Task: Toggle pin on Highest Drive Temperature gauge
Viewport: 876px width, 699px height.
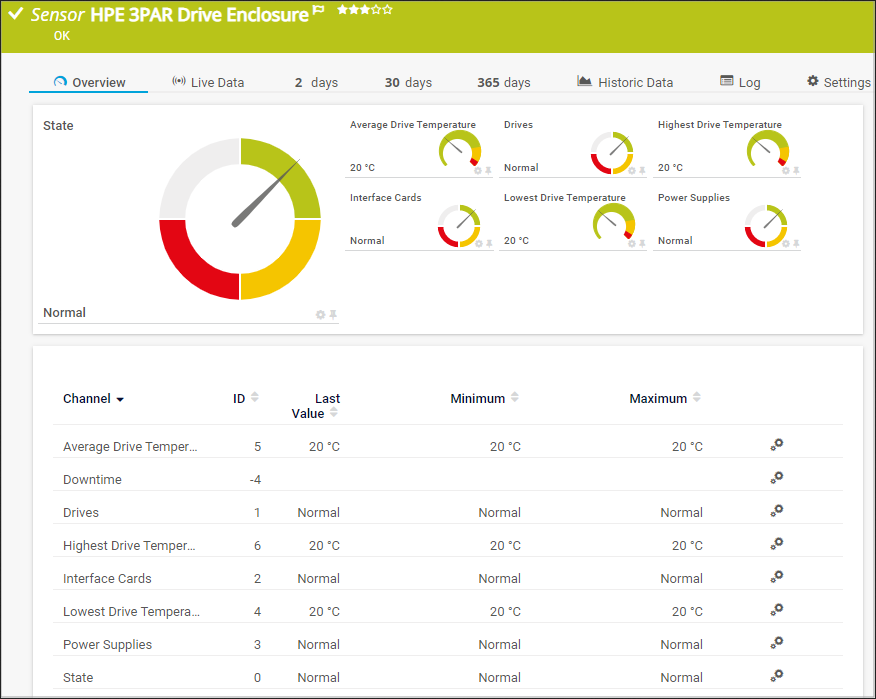Action: point(797,171)
